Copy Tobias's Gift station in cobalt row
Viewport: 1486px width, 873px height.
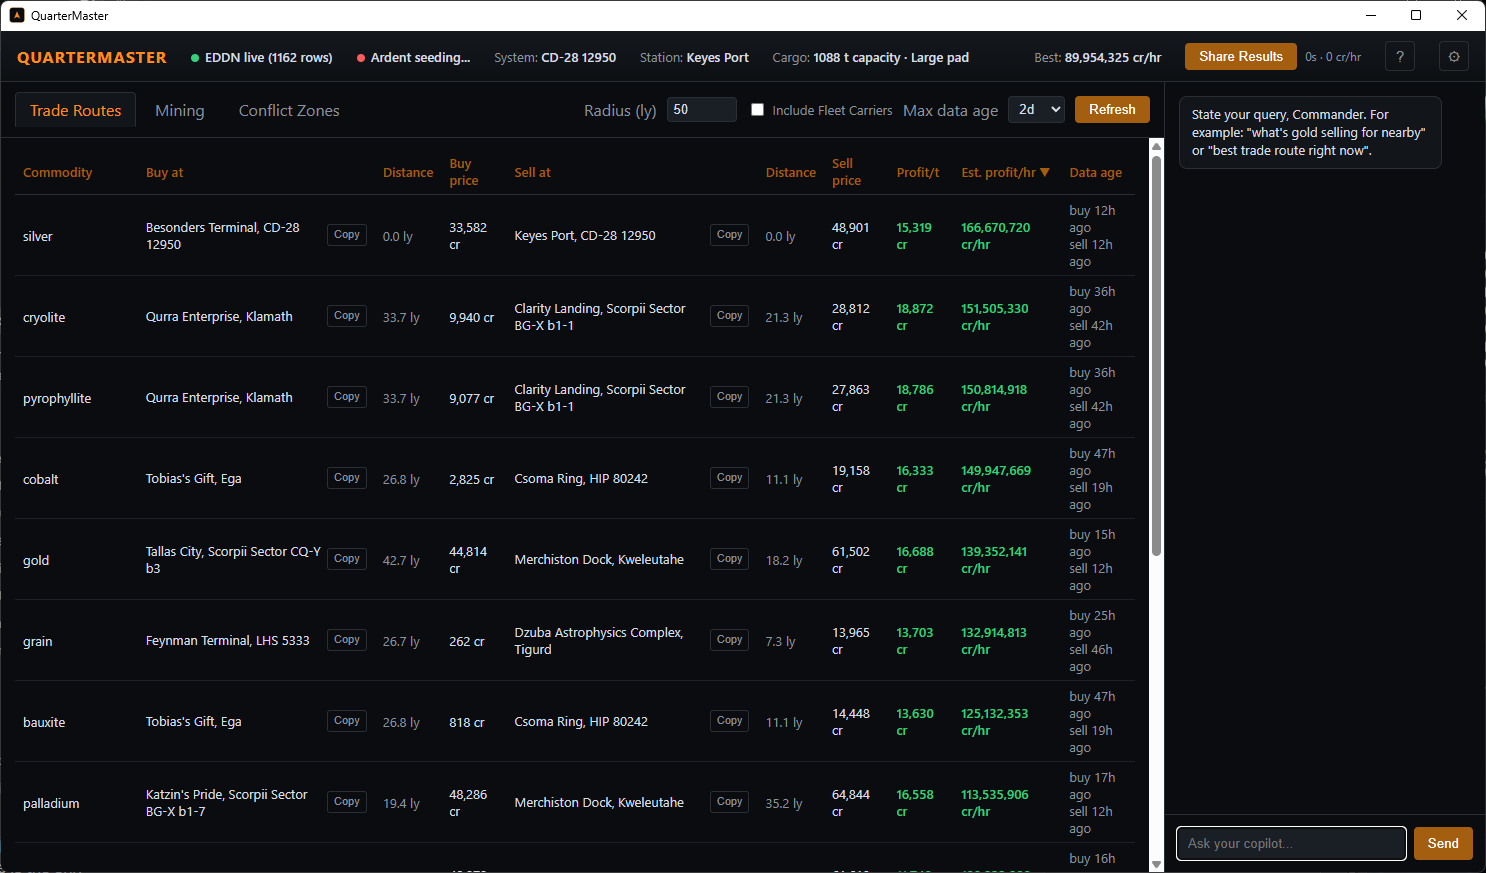[x=347, y=478]
